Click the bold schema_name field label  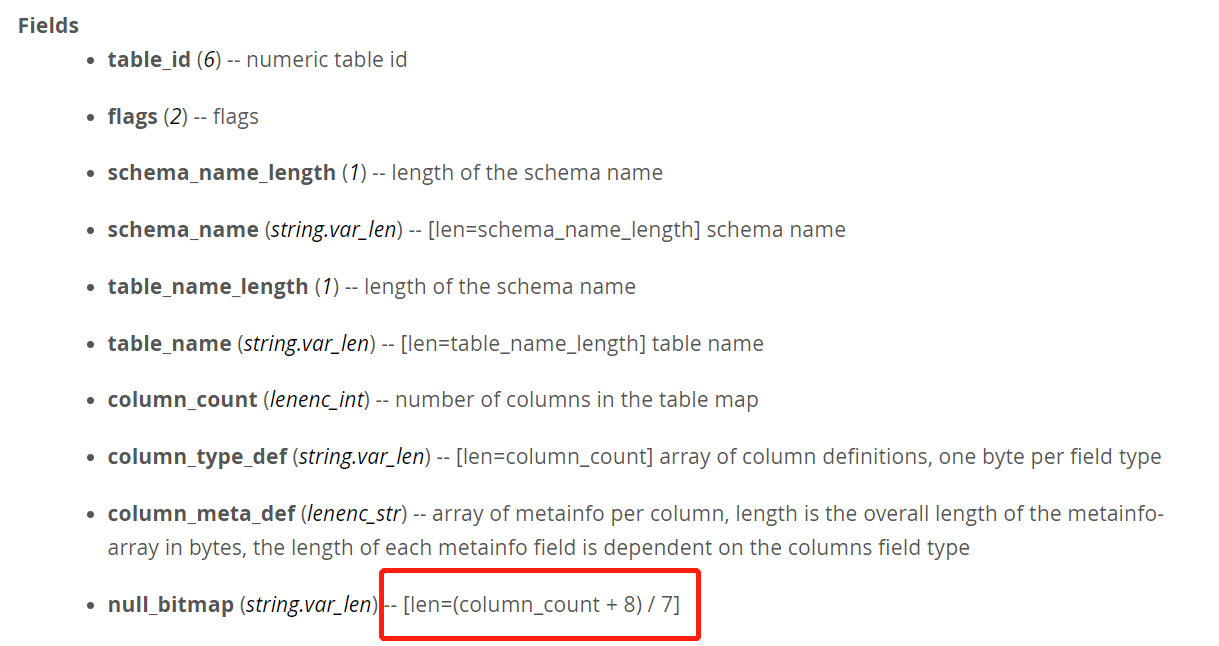point(183,230)
